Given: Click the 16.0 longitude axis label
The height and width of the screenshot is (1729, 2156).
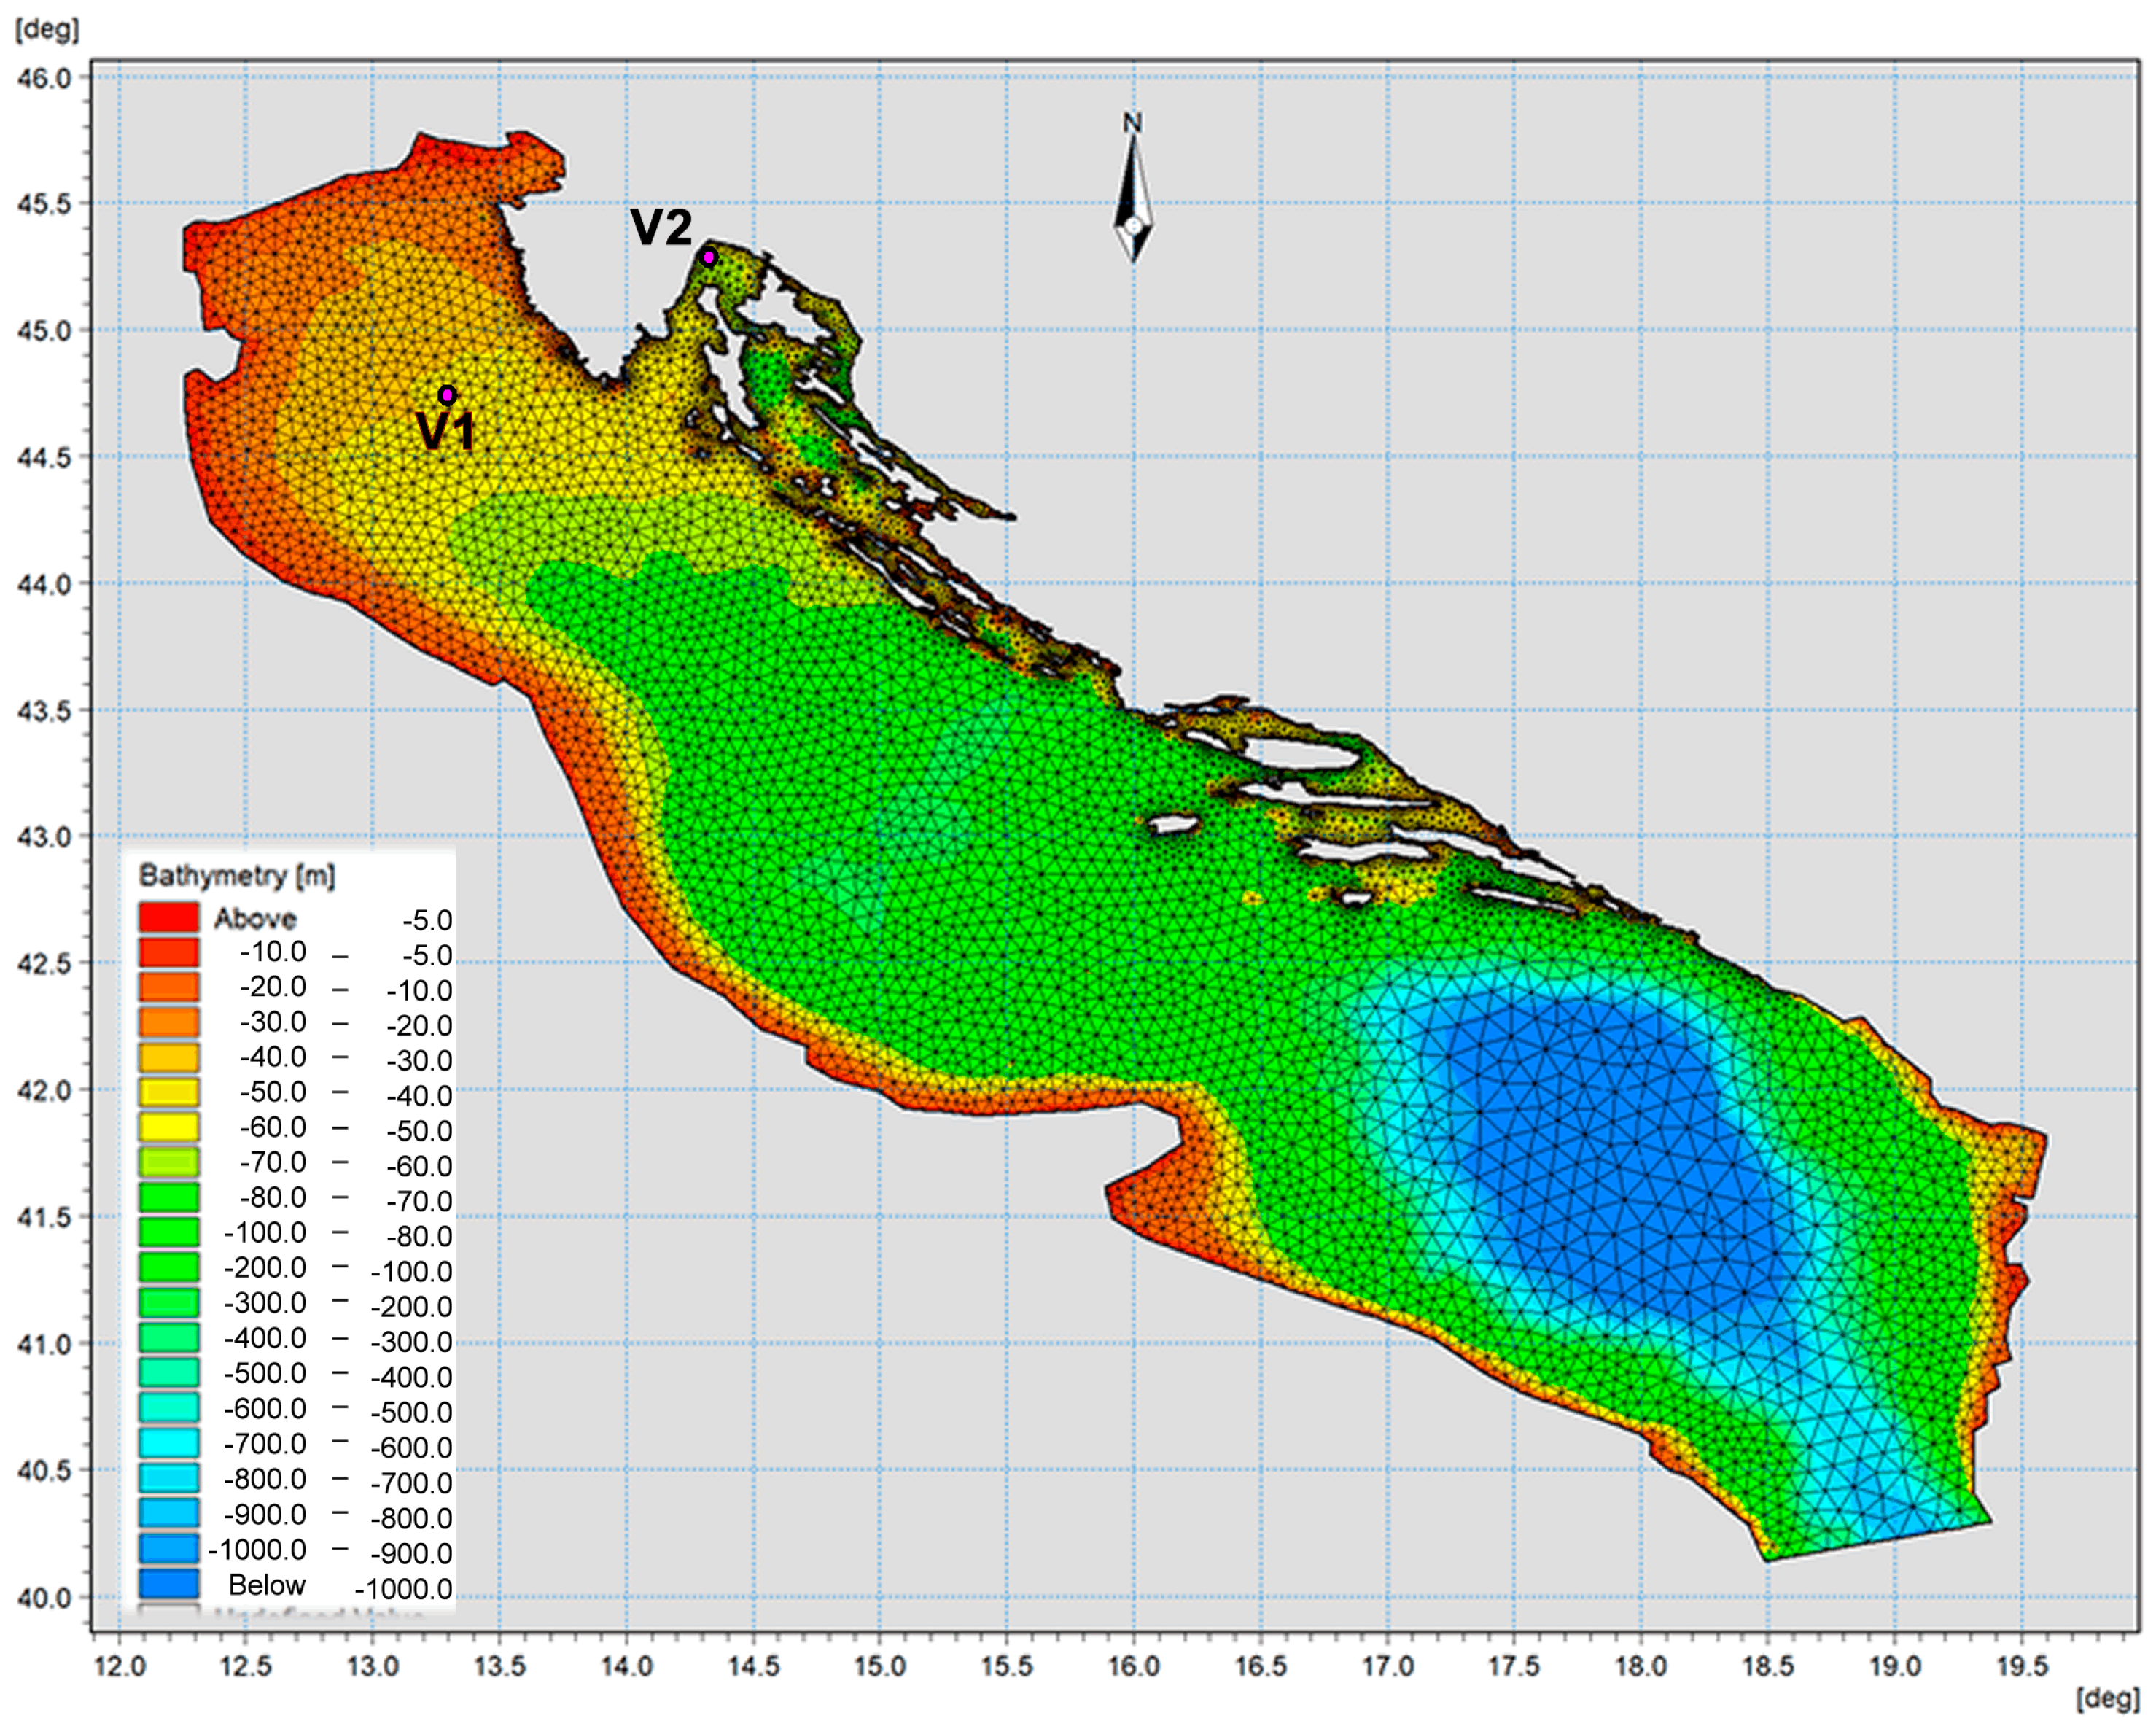Looking at the screenshot, I should (1134, 1665).
